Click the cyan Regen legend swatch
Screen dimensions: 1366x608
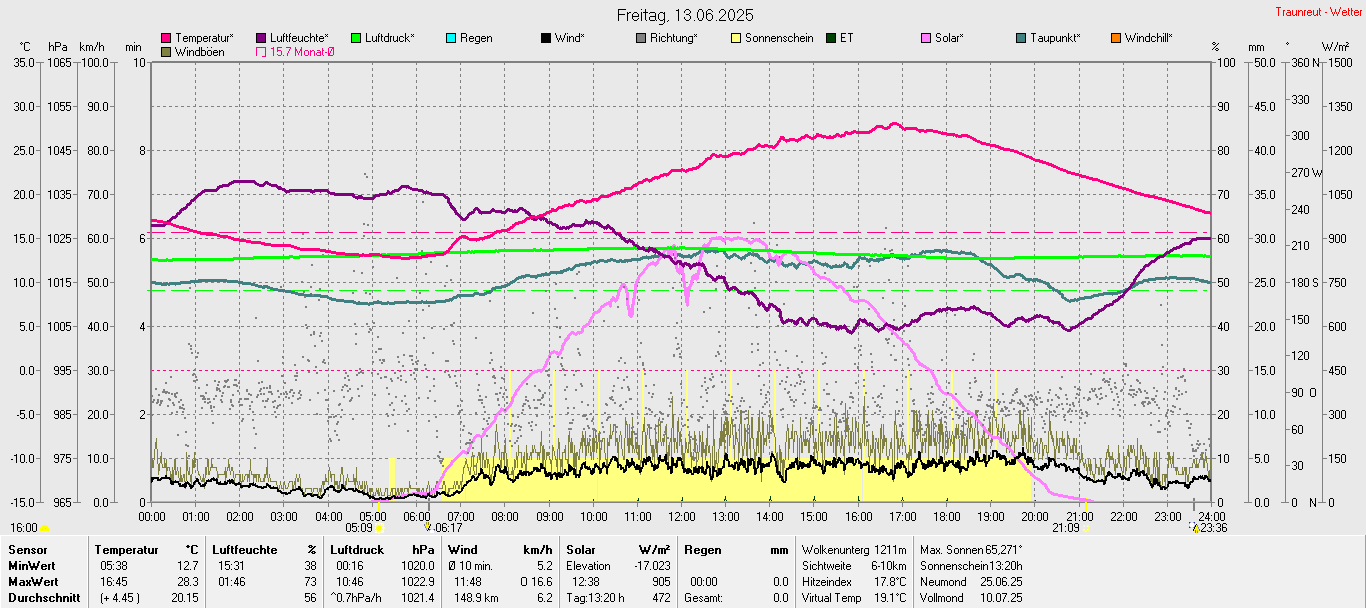point(451,38)
